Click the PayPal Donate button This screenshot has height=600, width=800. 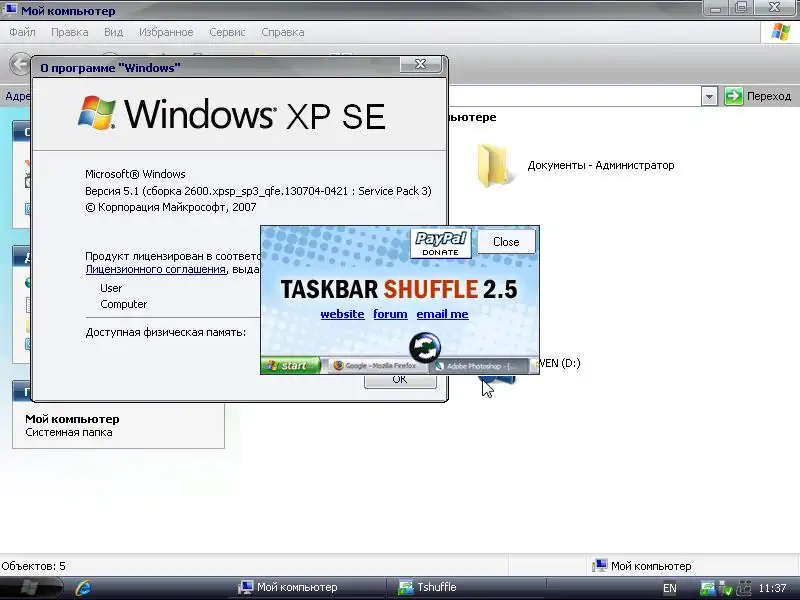[441, 243]
